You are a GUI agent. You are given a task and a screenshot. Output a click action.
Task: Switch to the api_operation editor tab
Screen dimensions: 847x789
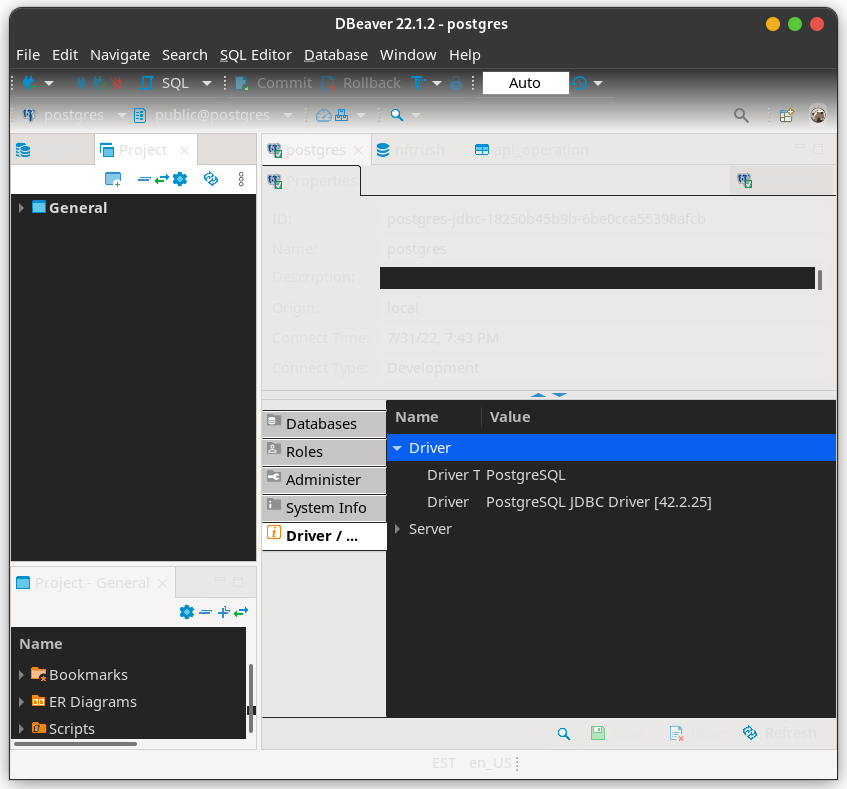532,150
